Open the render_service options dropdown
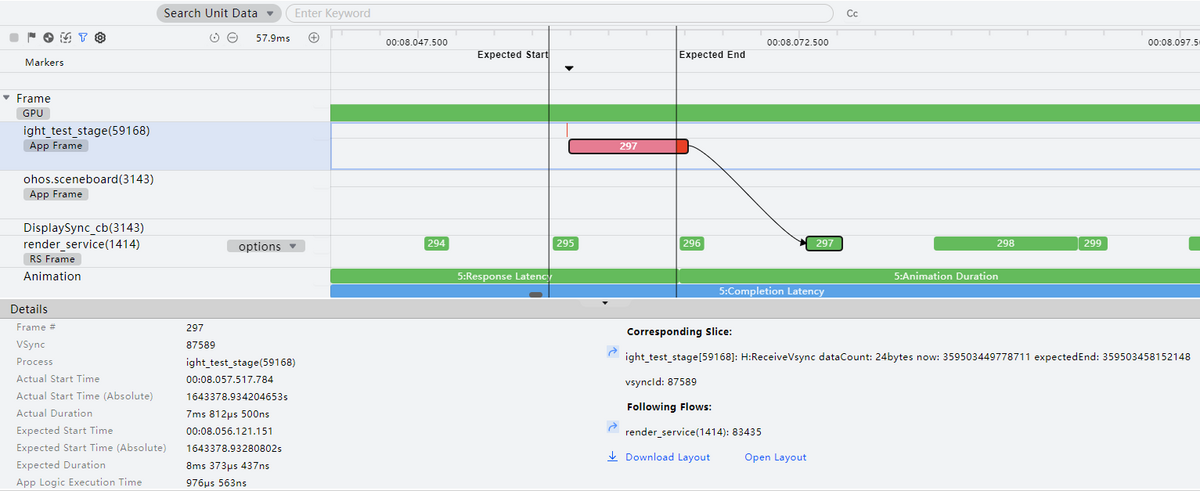 tap(266, 246)
